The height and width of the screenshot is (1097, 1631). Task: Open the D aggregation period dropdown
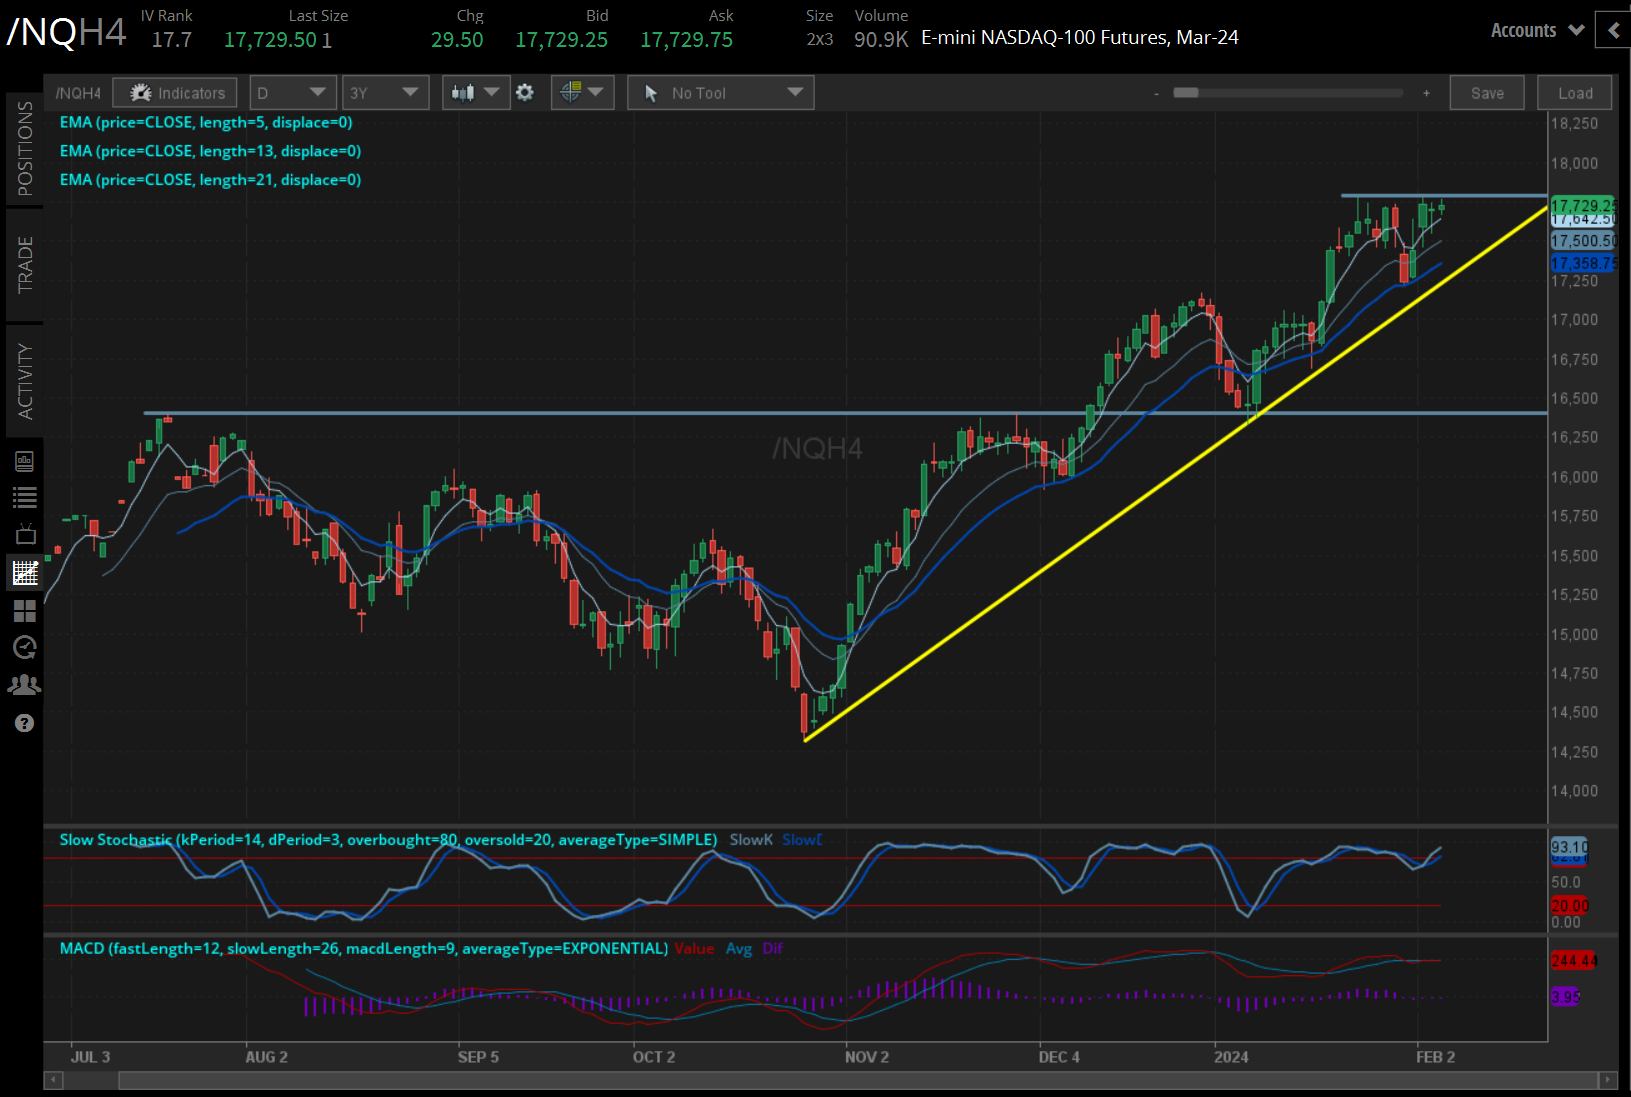click(292, 92)
